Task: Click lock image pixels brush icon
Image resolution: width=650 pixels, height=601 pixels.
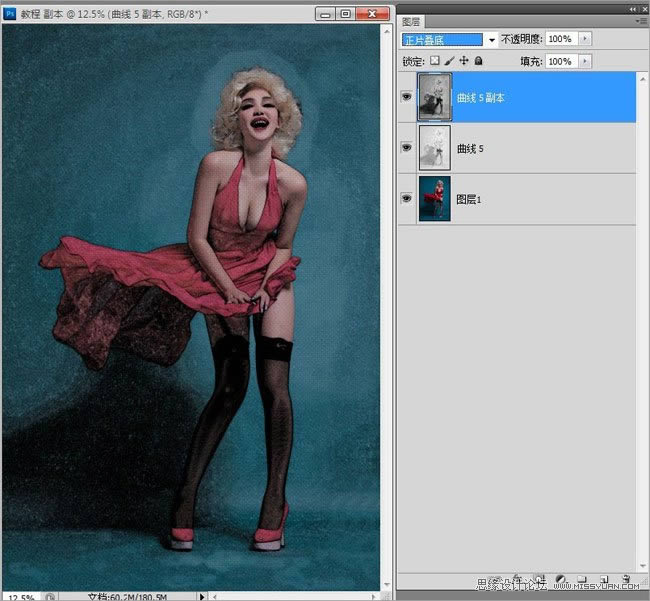Action: (449, 61)
